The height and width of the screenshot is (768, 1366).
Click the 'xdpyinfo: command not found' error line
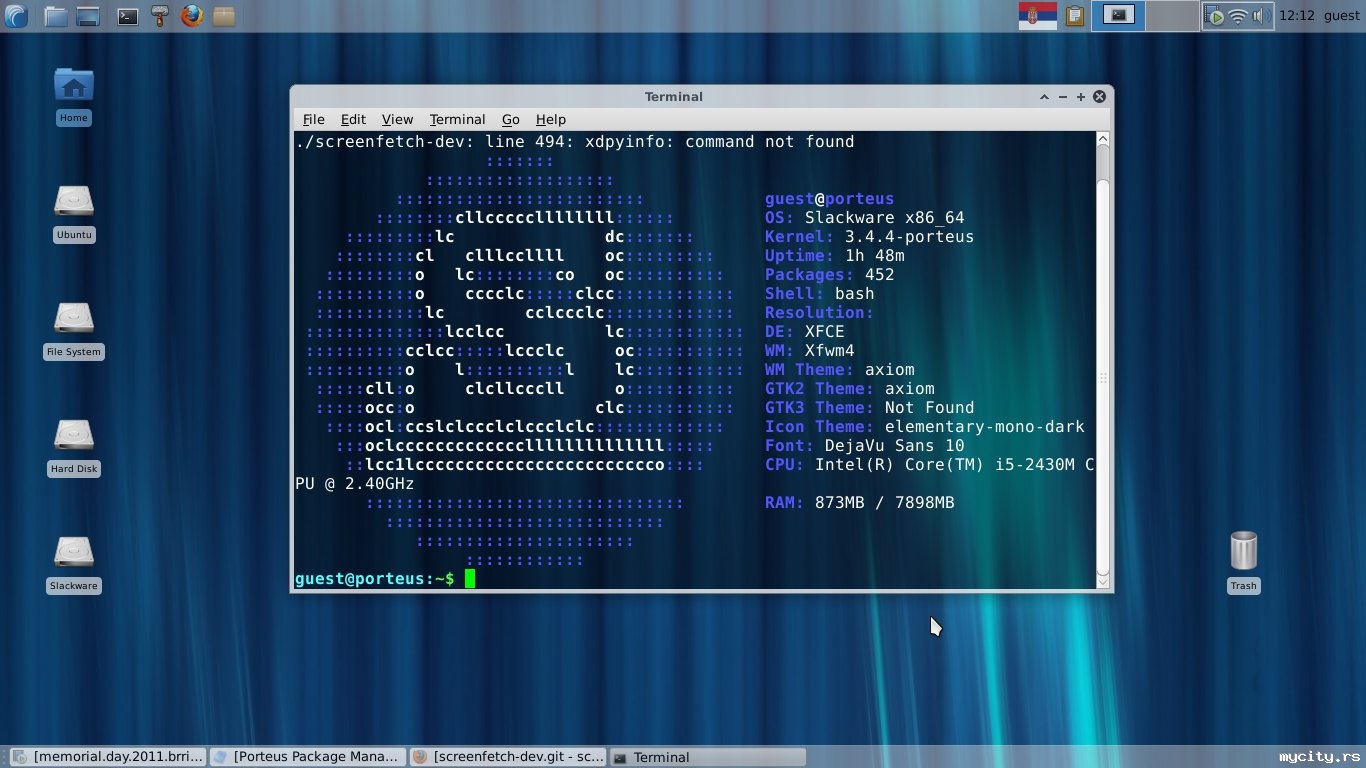point(575,142)
